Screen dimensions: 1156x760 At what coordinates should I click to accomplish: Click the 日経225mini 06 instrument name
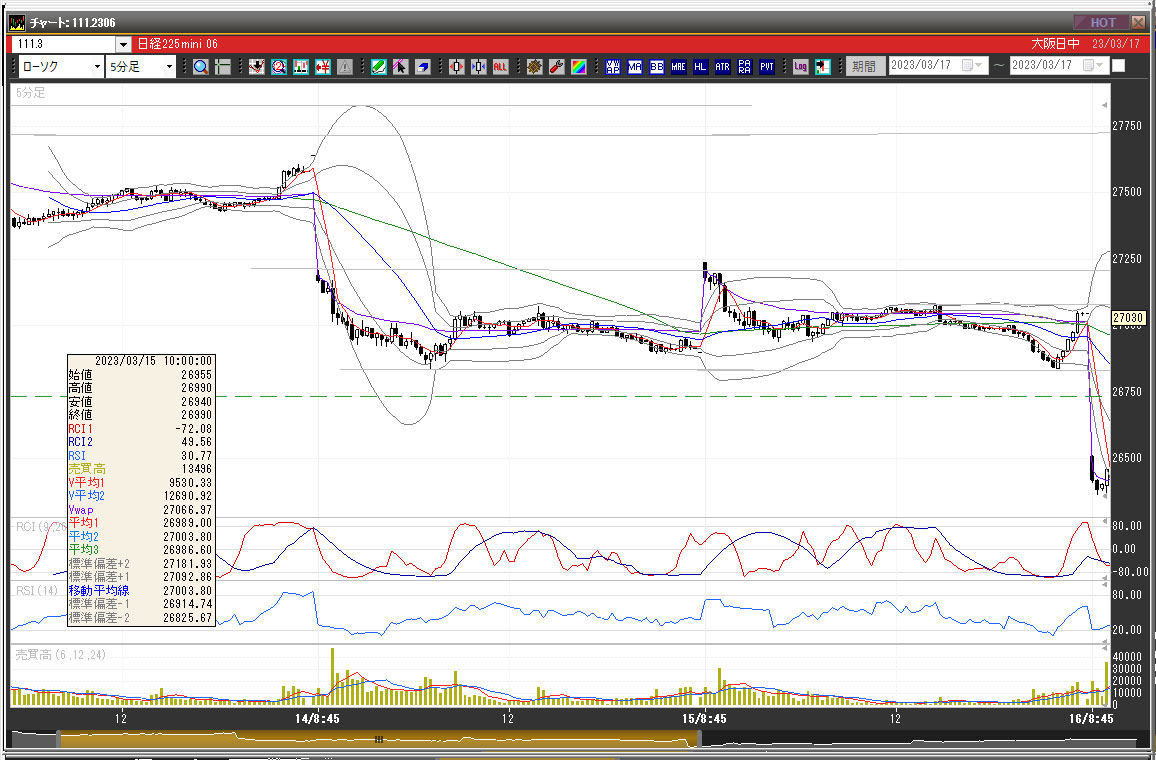[178, 44]
